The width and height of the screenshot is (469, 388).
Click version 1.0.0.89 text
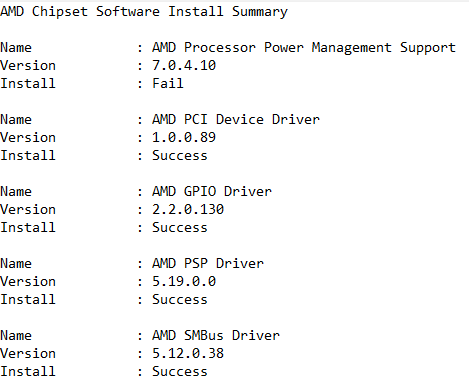pos(184,137)
